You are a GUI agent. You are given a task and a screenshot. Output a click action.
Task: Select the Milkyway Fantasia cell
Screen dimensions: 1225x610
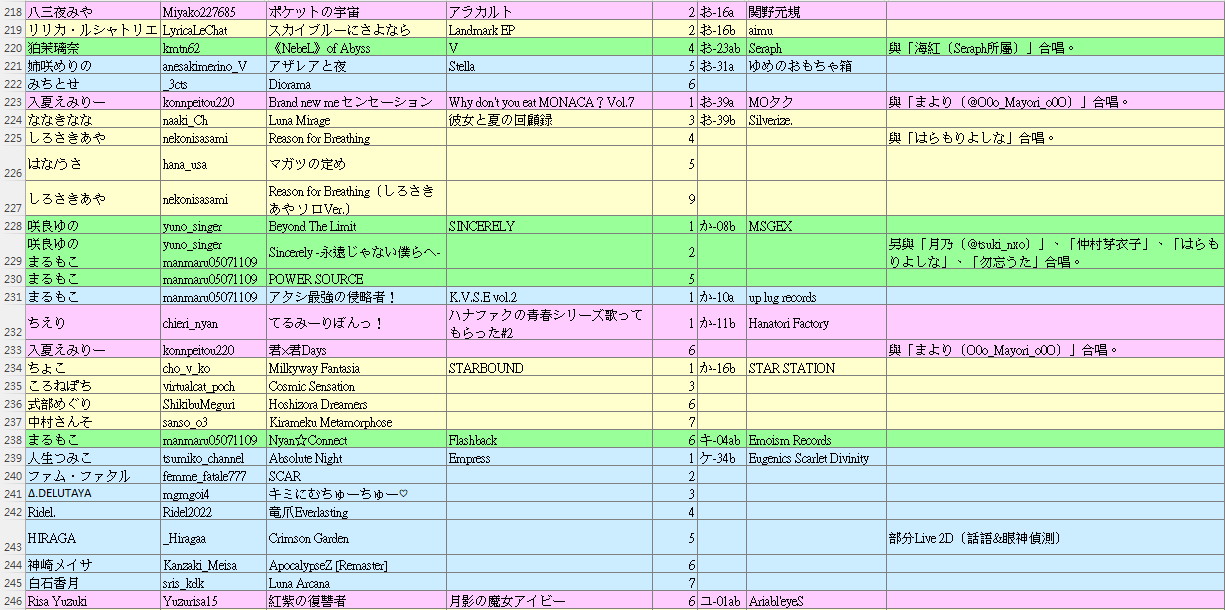(x=355, y=369)
